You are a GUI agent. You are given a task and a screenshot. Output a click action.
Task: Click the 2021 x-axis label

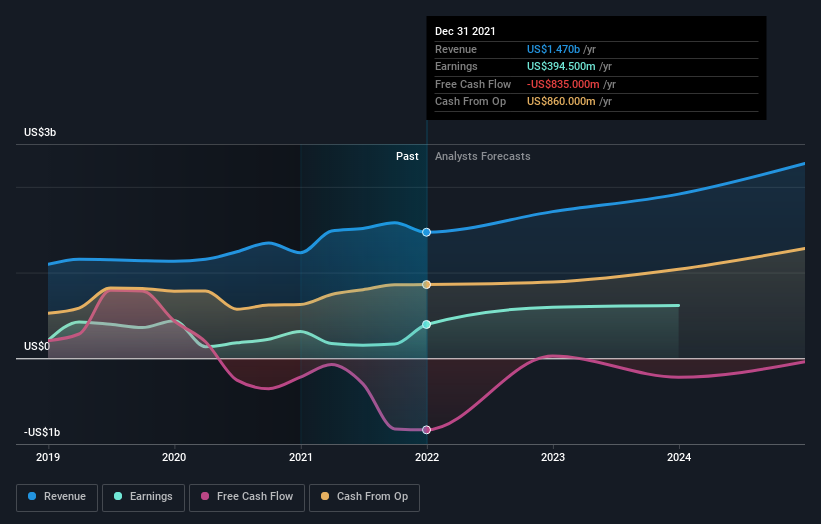point(301,458)
